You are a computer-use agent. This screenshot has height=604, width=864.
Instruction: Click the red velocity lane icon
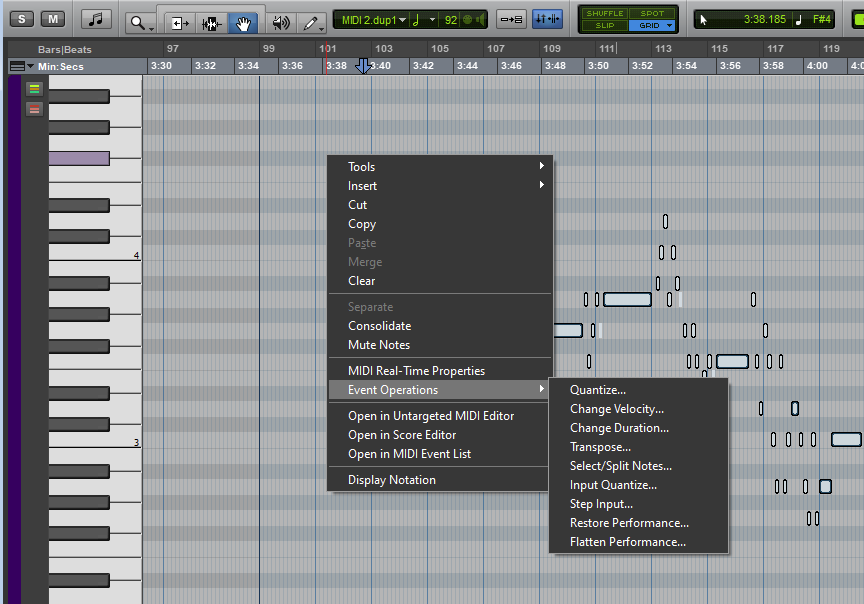[x=34, y=109]
